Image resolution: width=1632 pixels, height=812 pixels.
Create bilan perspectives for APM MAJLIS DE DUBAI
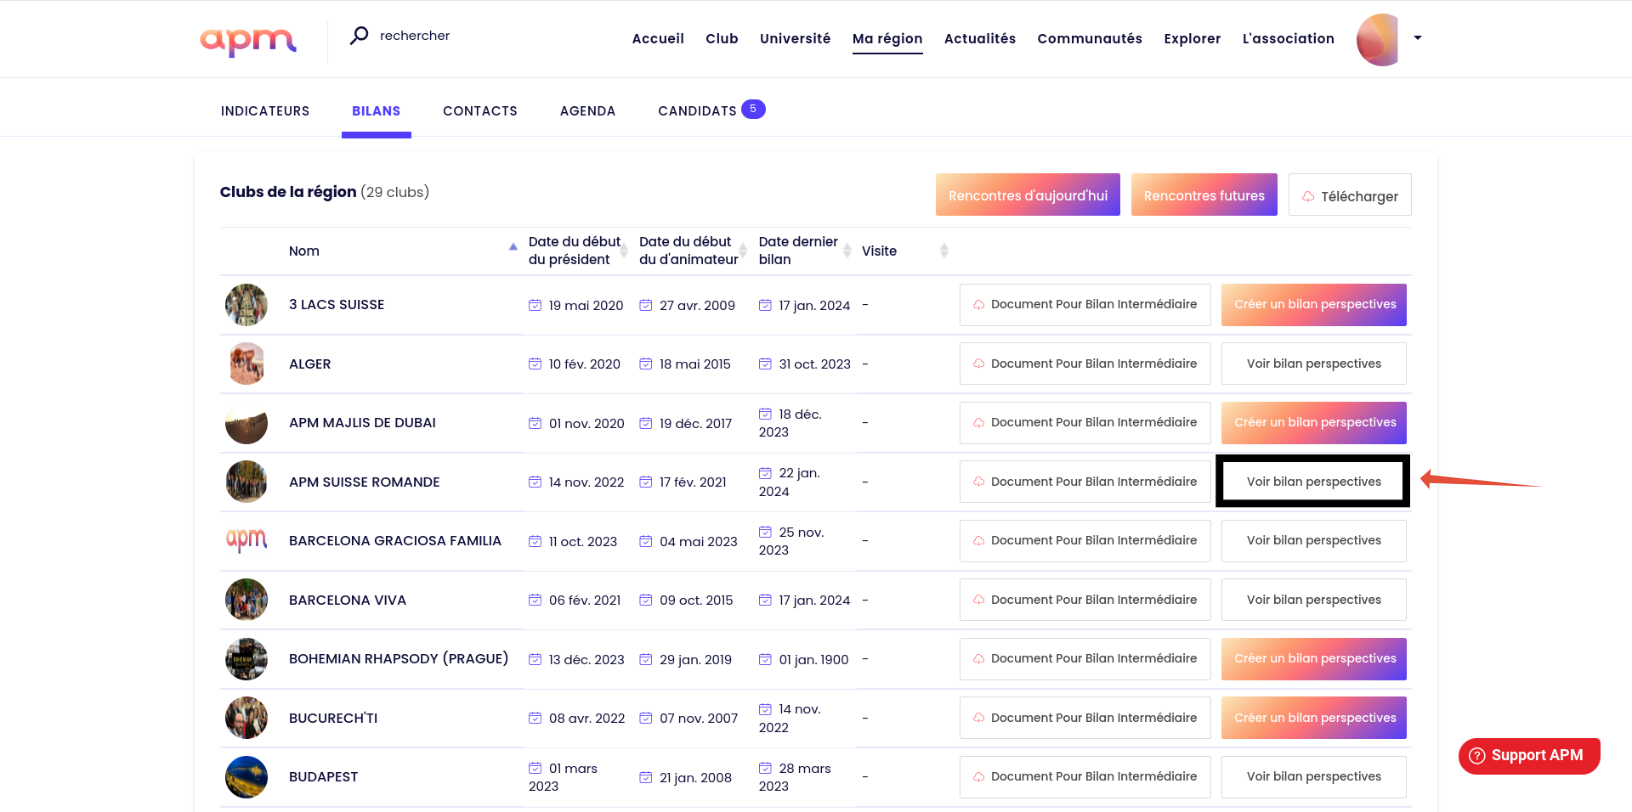(x=1314, y=423)
